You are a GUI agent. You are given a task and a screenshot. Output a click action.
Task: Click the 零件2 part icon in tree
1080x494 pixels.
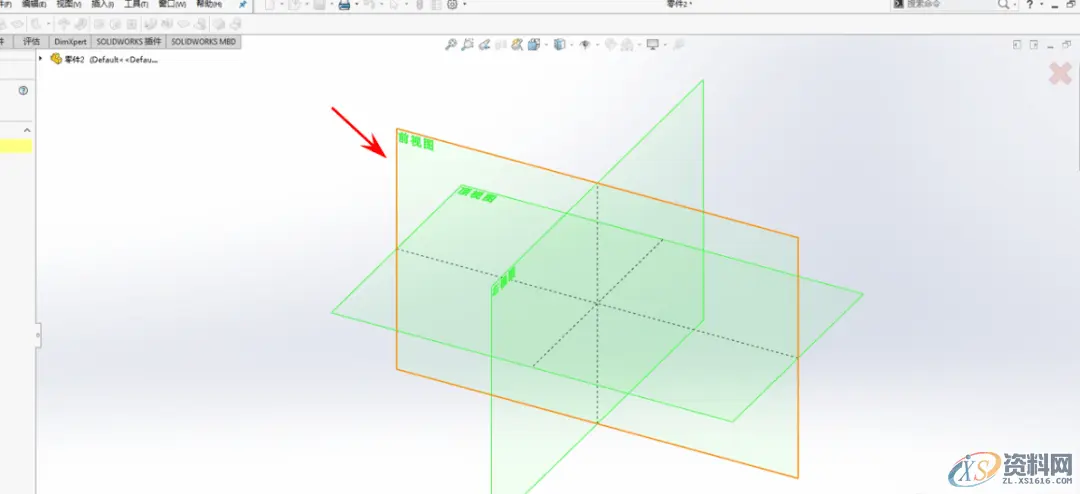(x=56, y=59)
